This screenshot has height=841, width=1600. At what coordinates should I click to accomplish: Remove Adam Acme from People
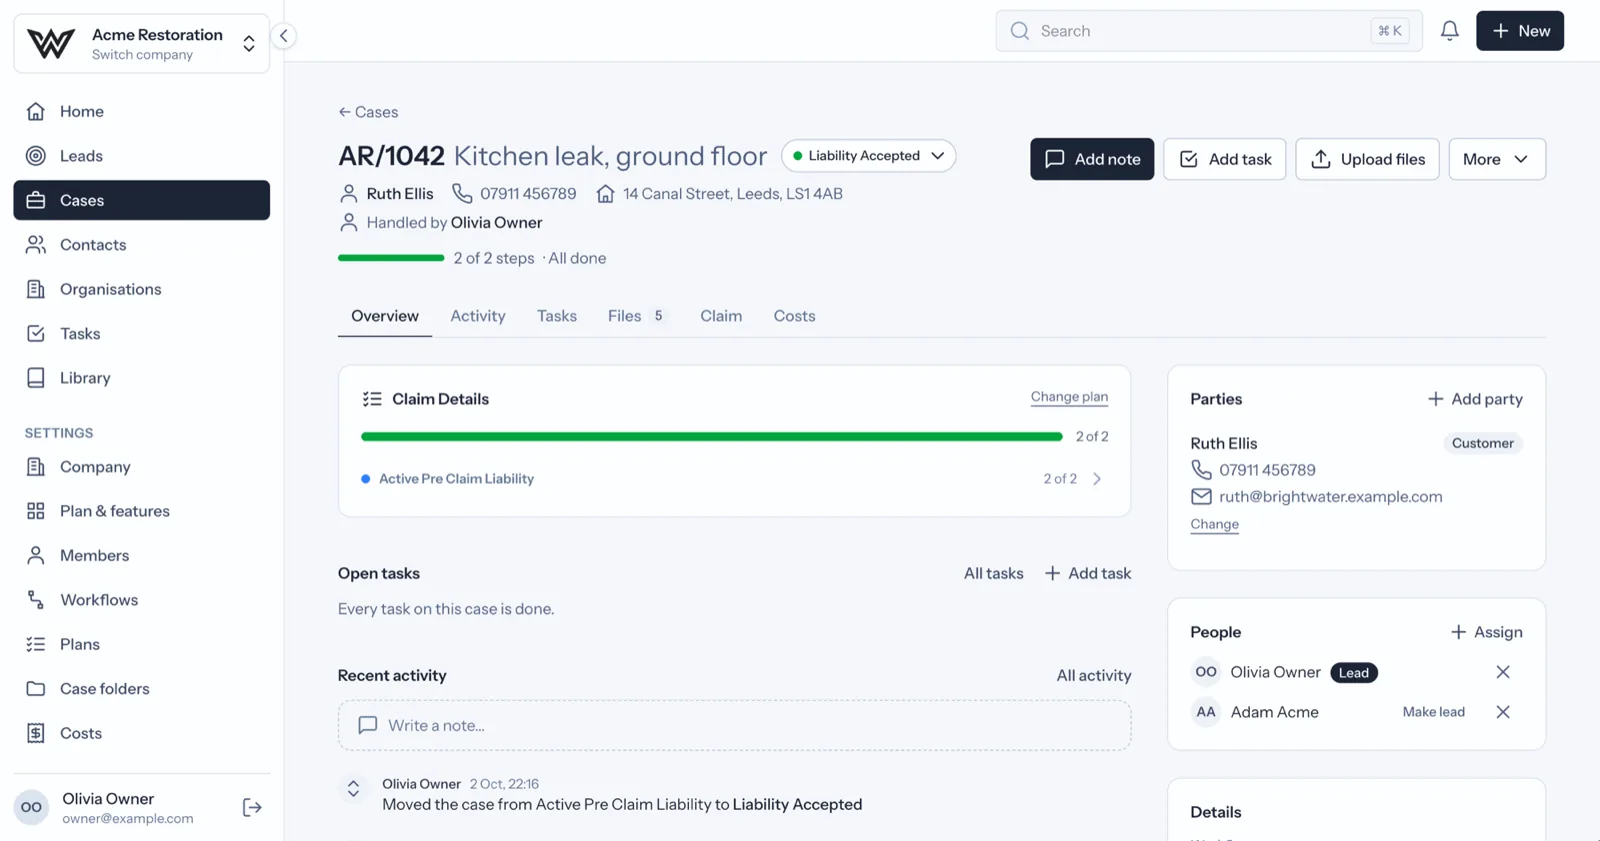tap(1502, 712)
